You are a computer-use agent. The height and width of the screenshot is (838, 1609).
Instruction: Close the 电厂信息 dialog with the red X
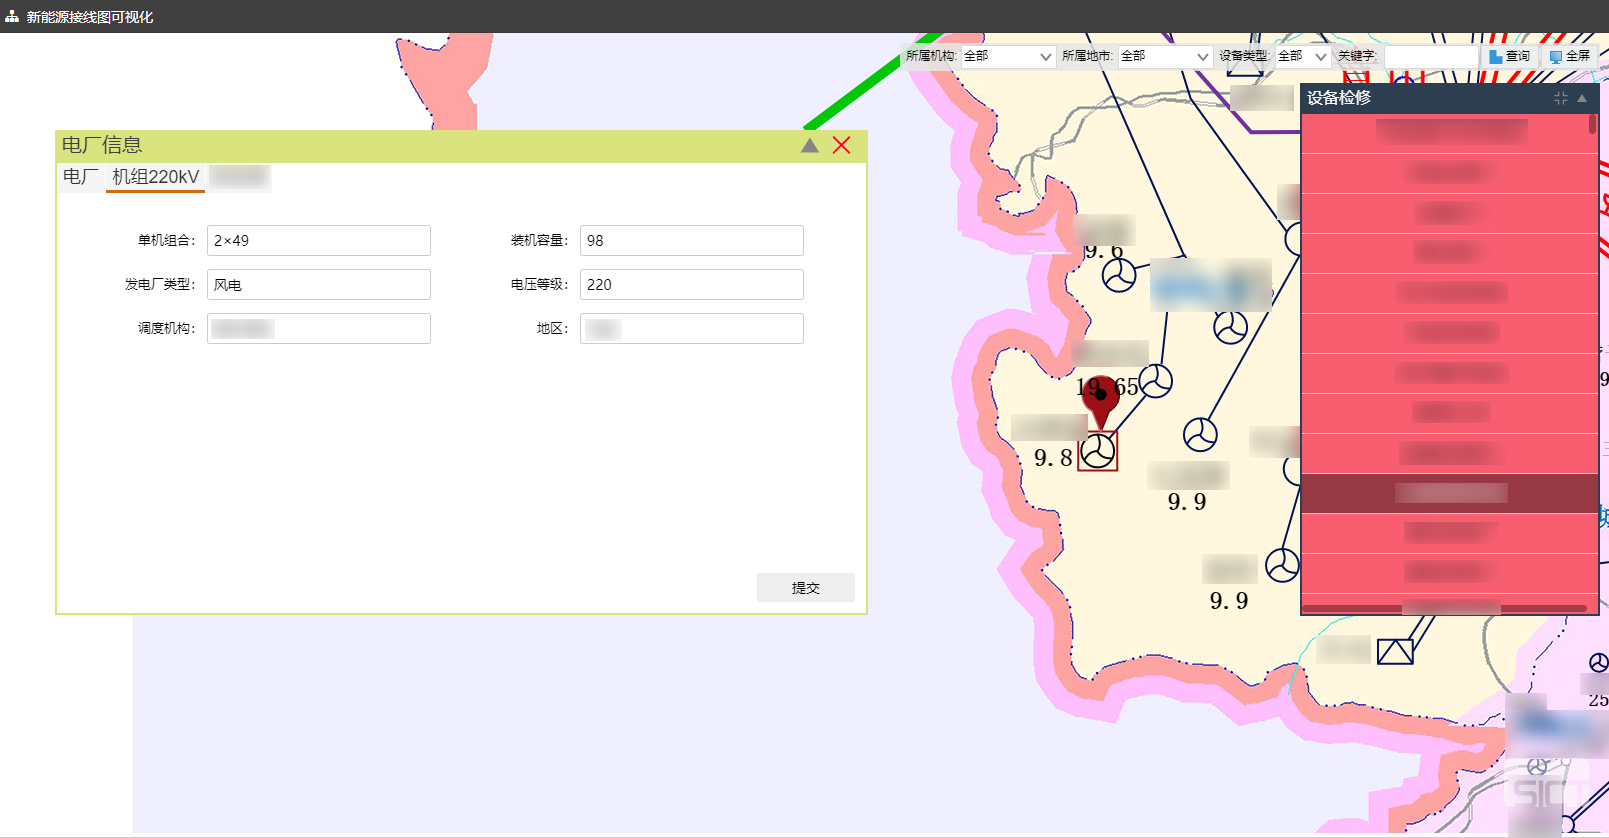pyautogui.click(x=842, y=146)
